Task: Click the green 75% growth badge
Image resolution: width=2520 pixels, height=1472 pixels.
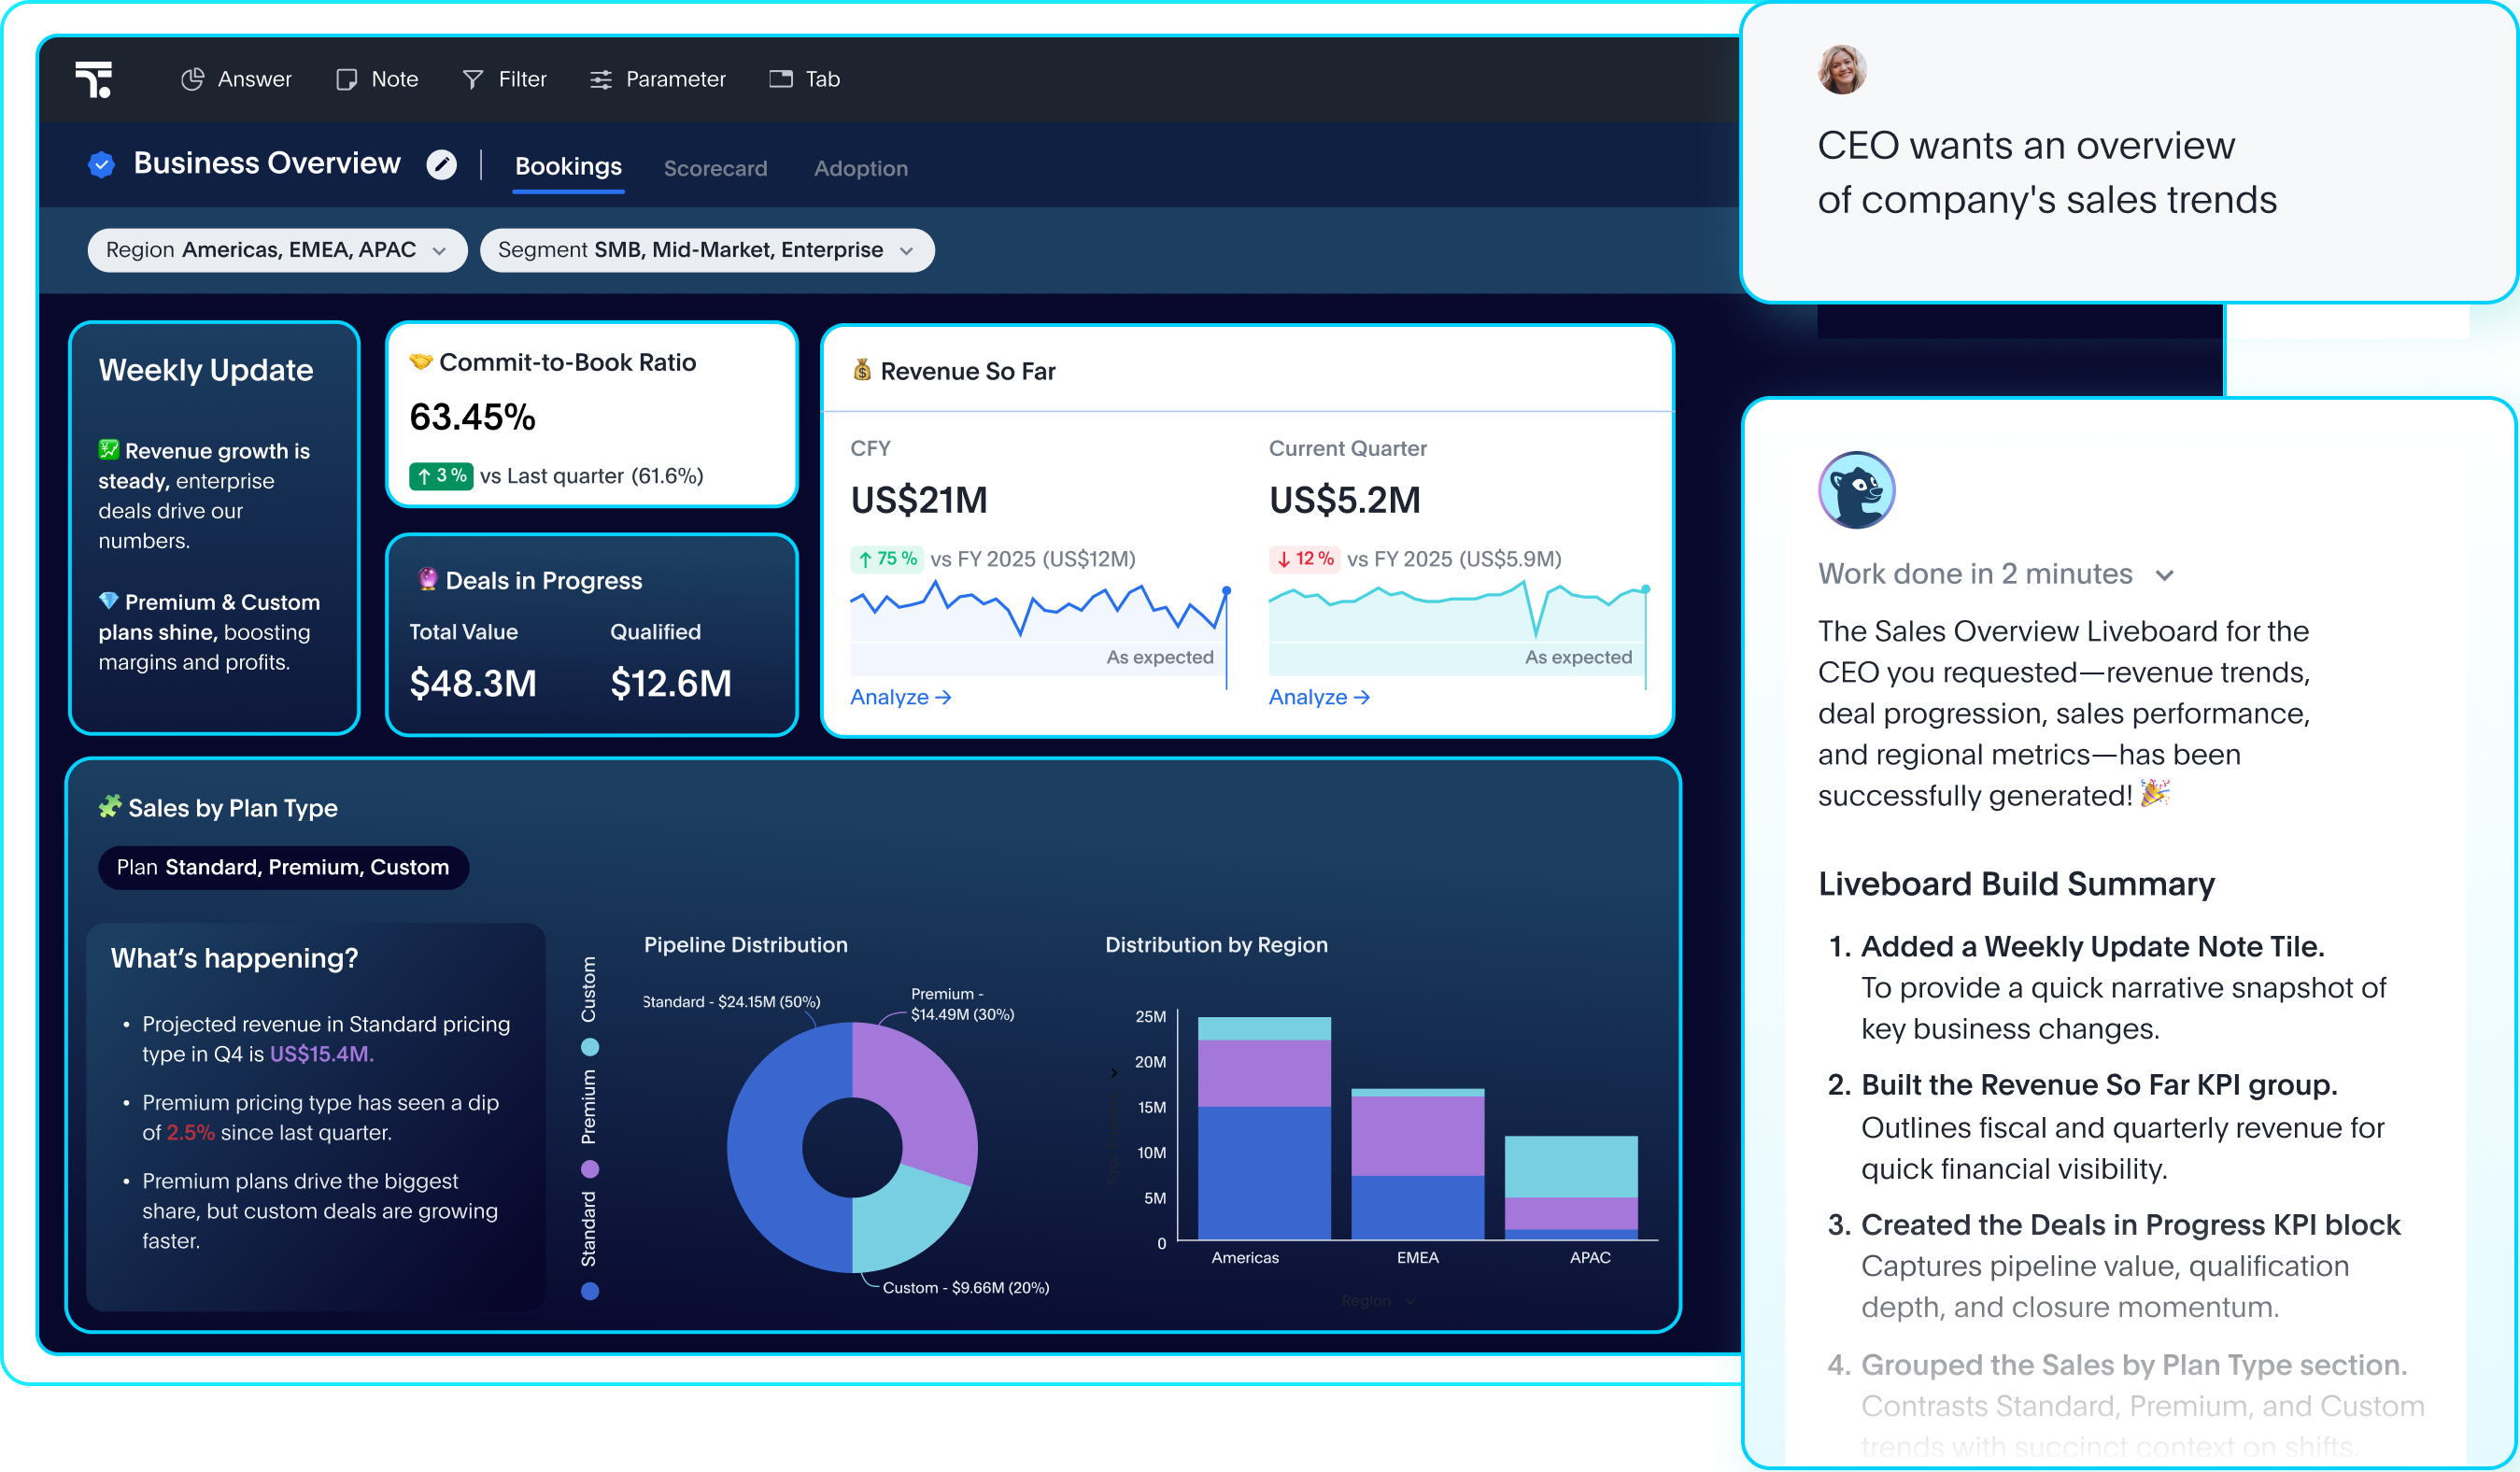Action: point(886,559)
